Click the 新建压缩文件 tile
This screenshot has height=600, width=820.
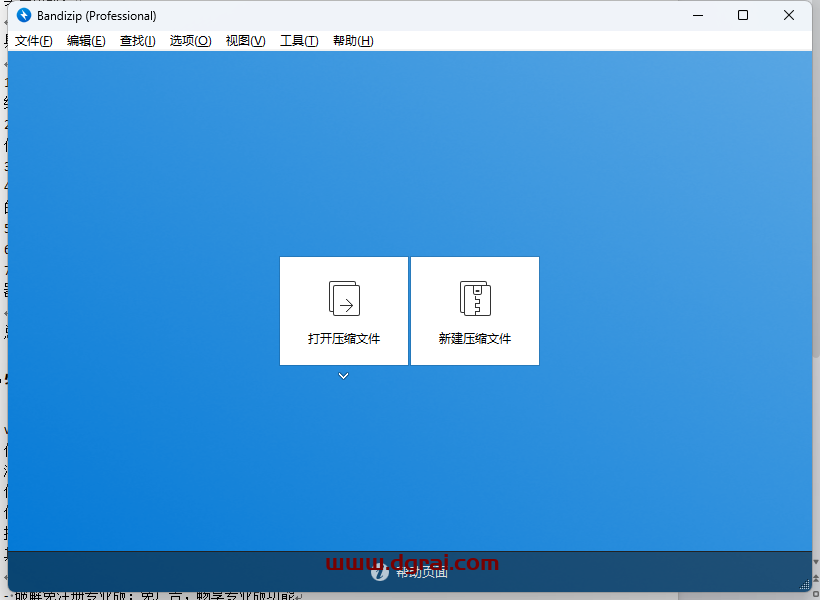click(475, 311)
